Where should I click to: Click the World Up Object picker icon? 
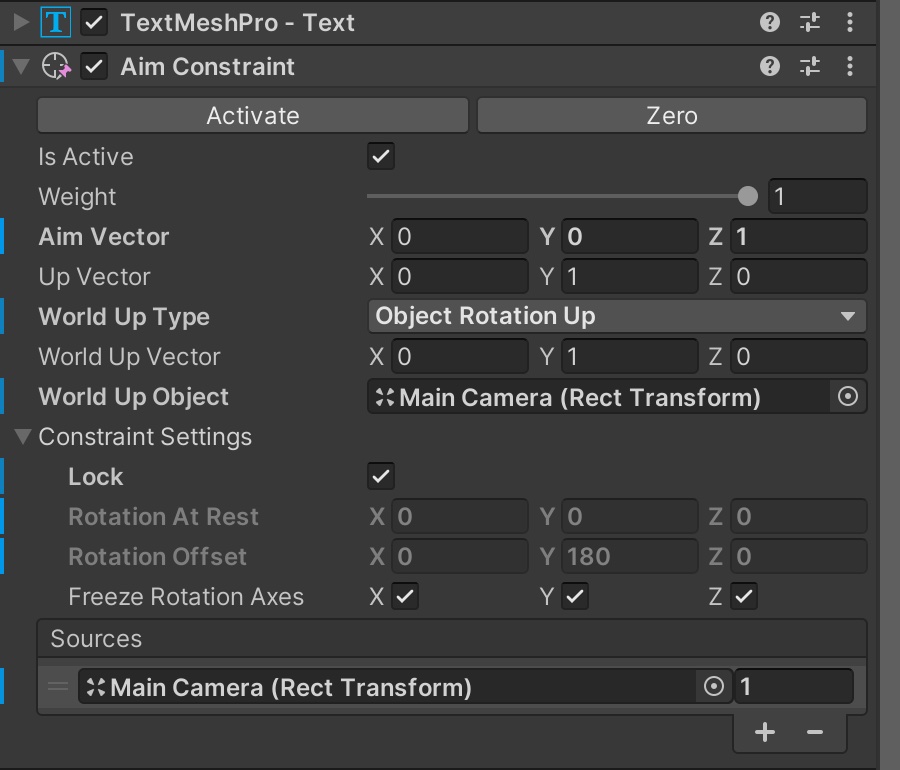[x=848, y=397]
